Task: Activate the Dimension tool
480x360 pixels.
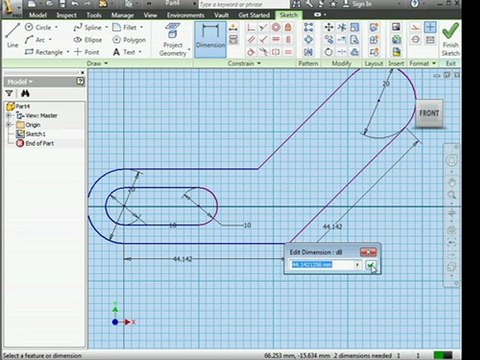Action: pyautogui.click(x=211, y=39)
